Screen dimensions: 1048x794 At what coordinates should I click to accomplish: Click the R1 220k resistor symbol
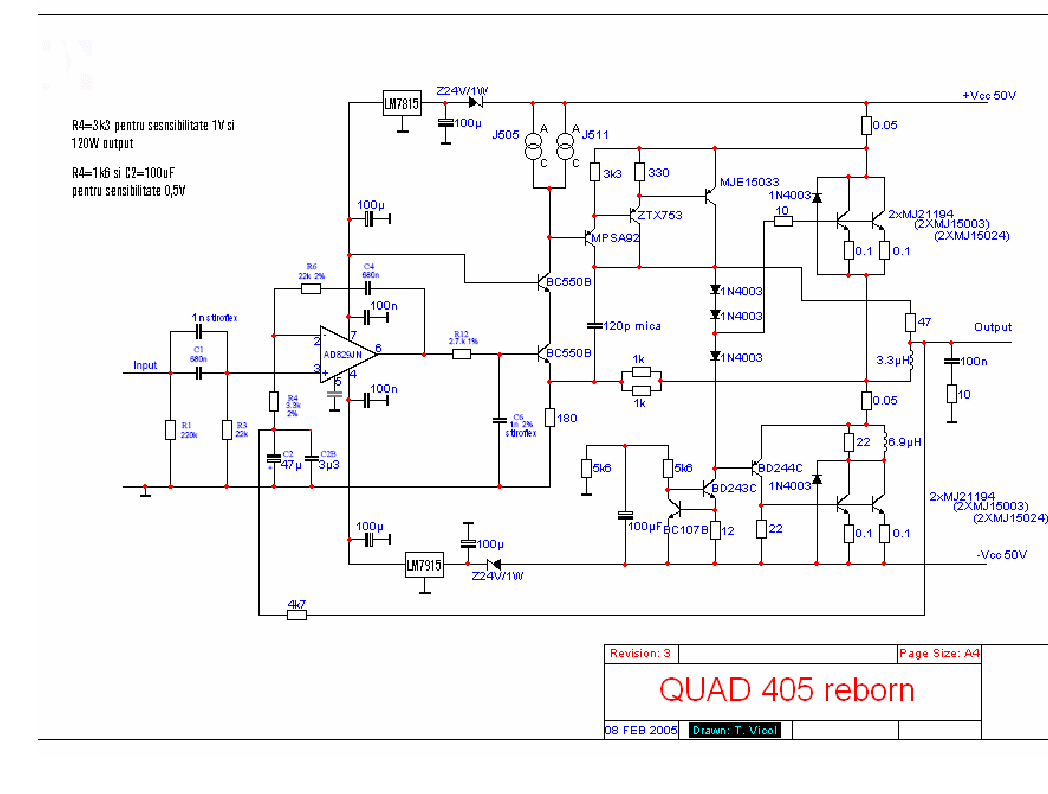170,430
